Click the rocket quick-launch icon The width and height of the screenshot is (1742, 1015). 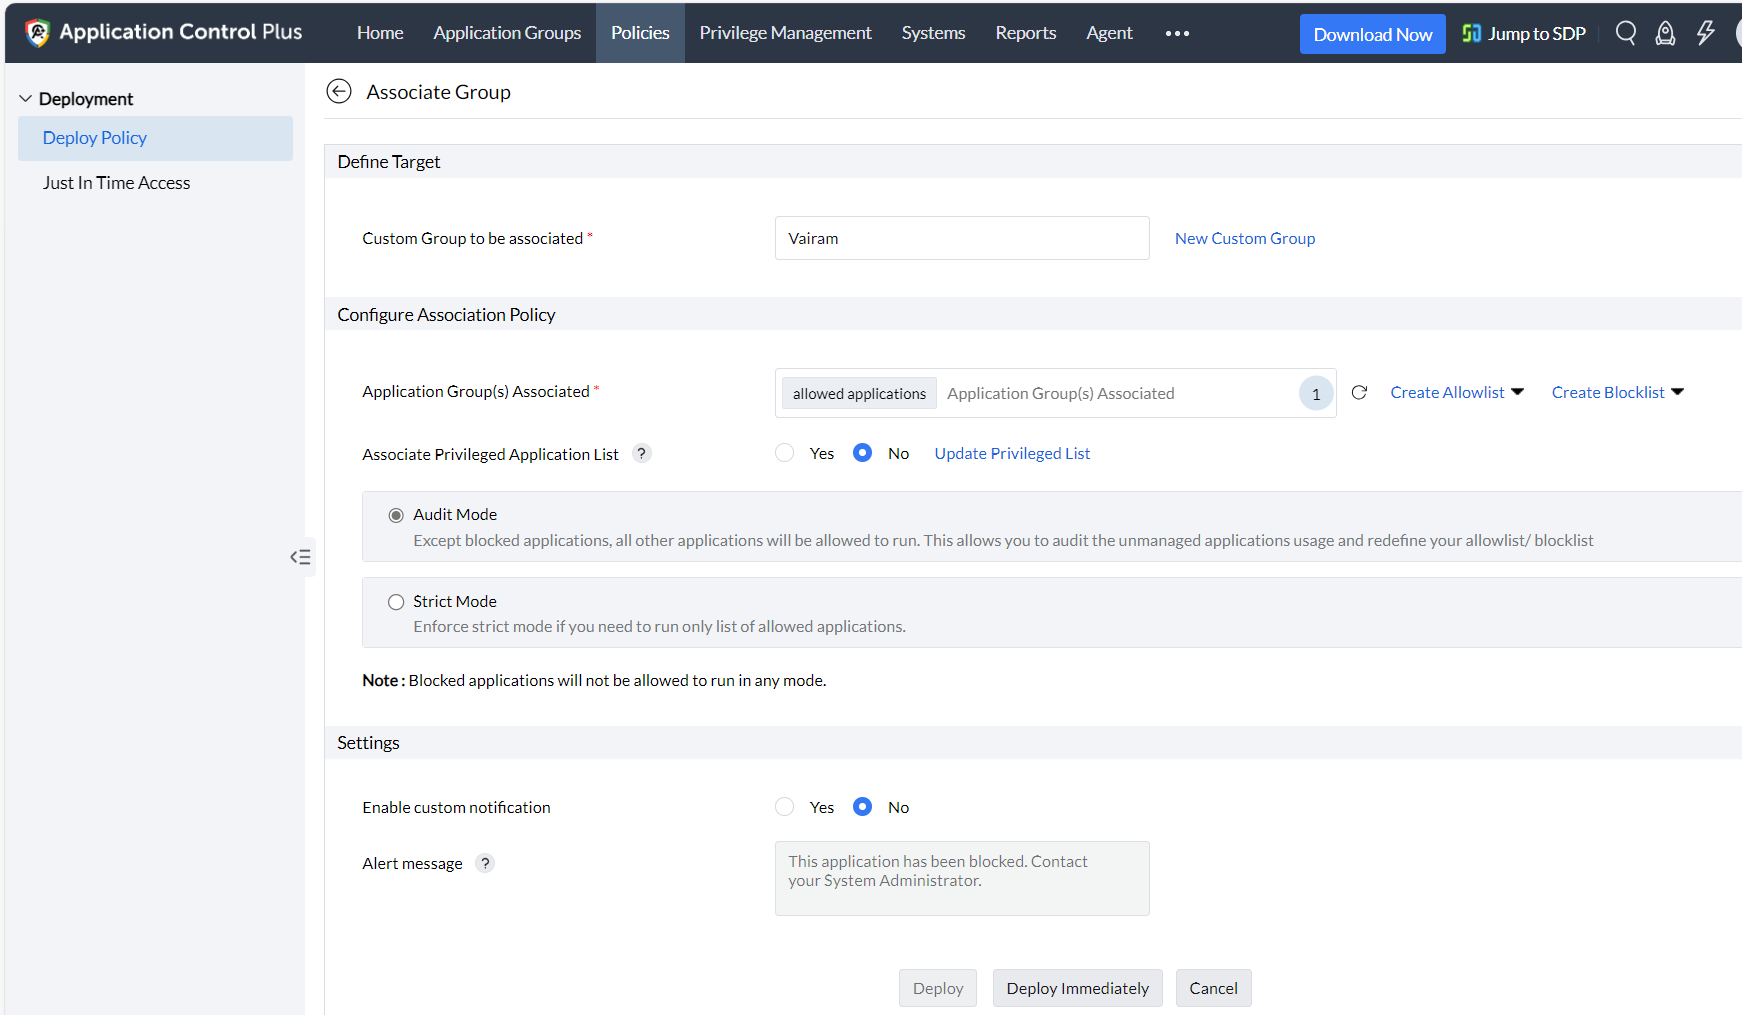(1665, 33)
